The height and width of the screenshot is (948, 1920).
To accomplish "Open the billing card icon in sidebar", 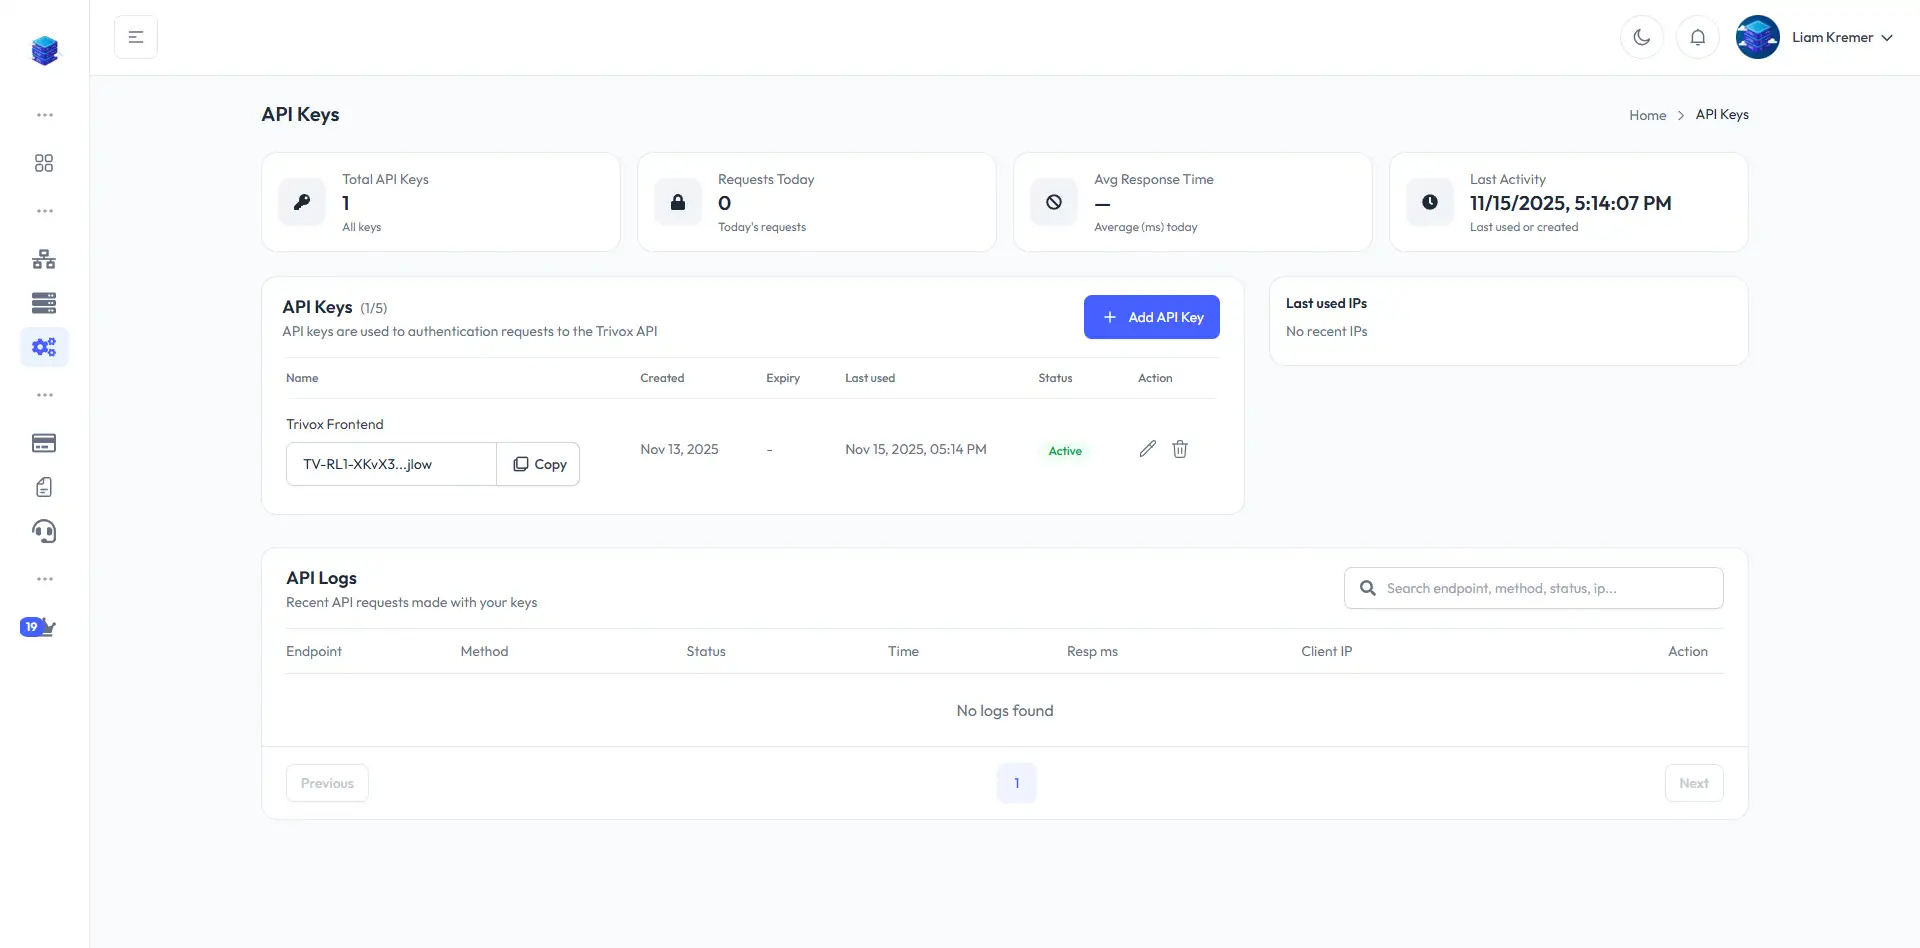I will click(x=44, y=443).
